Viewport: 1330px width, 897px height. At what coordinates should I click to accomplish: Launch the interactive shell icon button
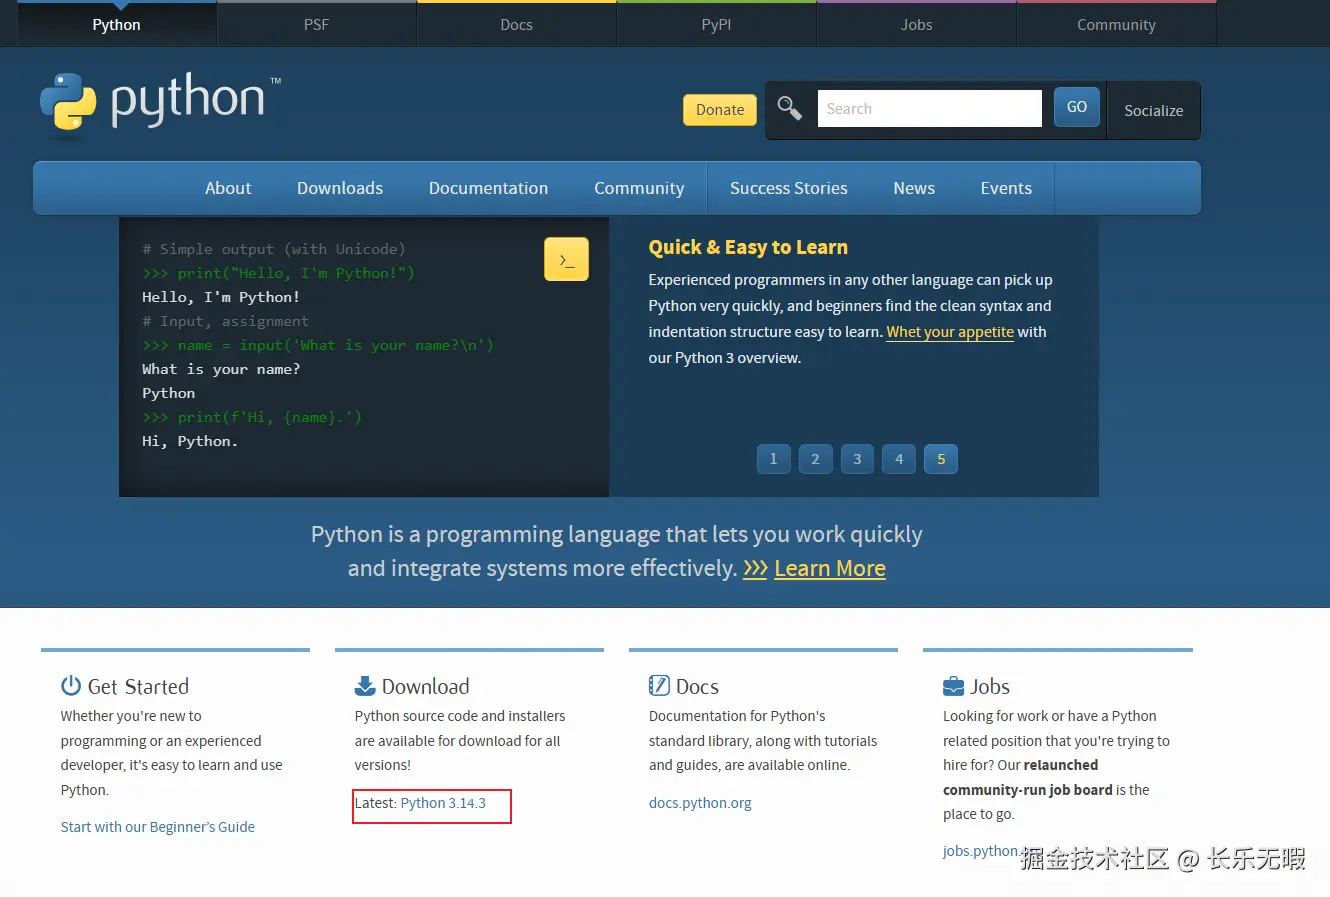pyautogui.click(x=566, y=259)
